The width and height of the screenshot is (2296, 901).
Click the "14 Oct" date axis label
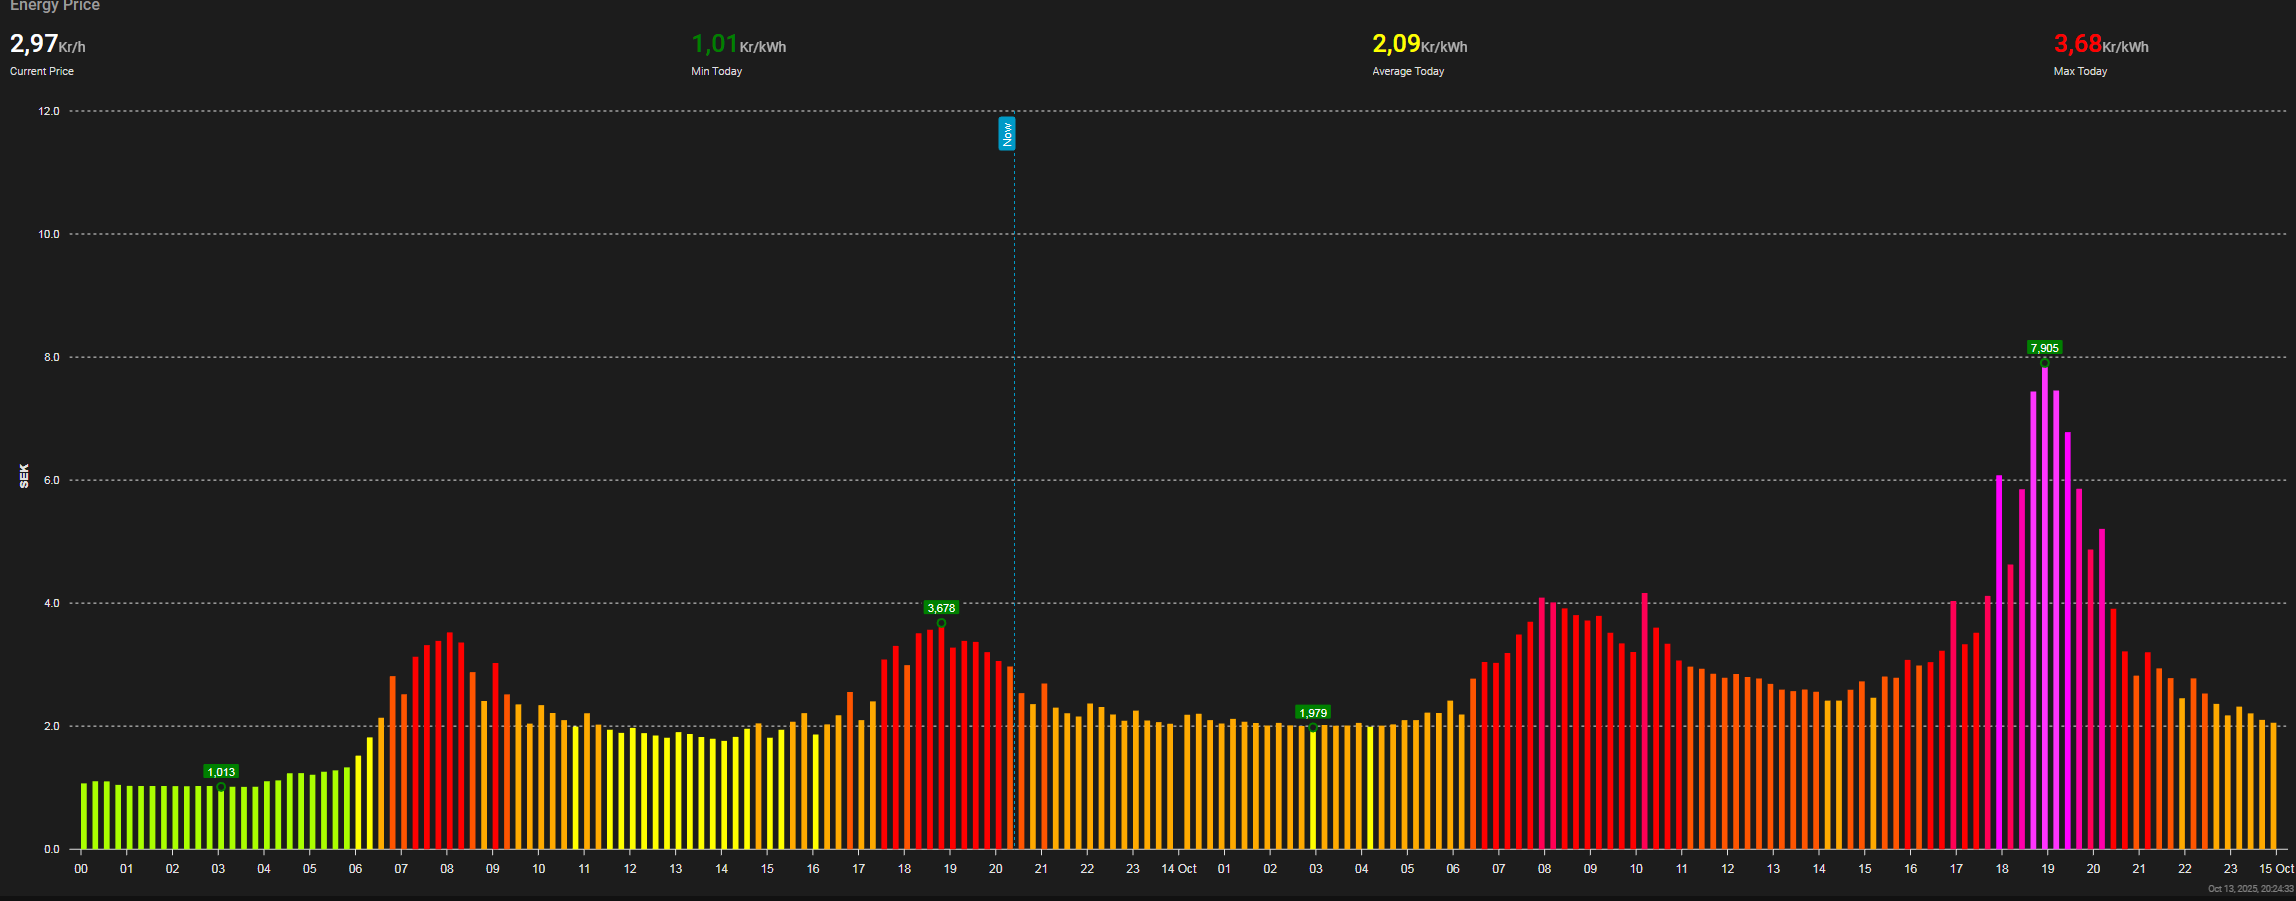pos(1178,869)
